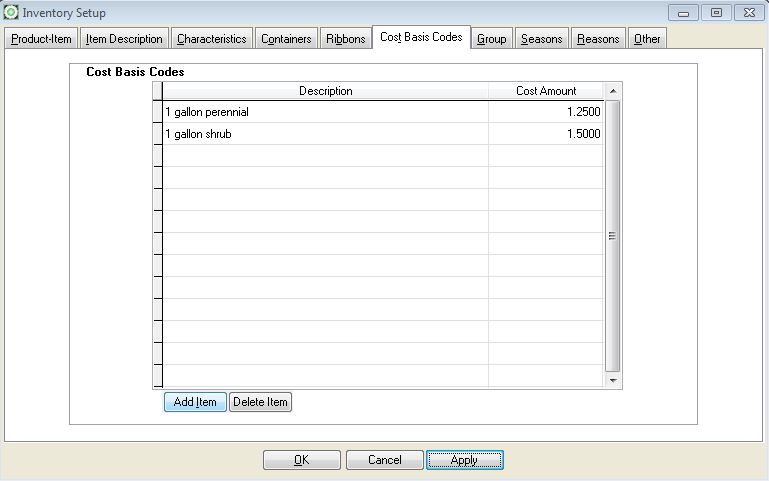The image size is (769, 481).
Task: Open the Item Description tab
Action: coord(124,39)
